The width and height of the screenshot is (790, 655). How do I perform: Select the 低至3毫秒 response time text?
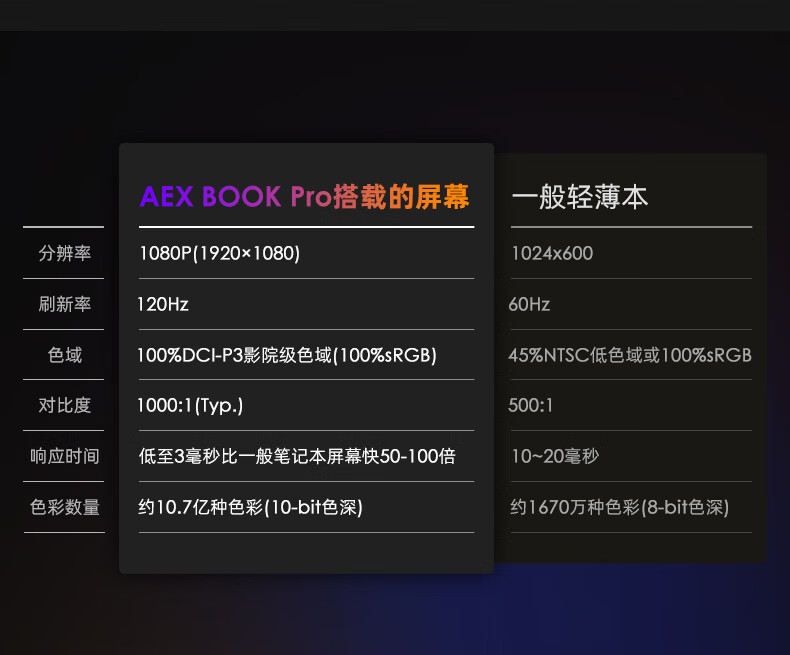[x=179, y=456]
